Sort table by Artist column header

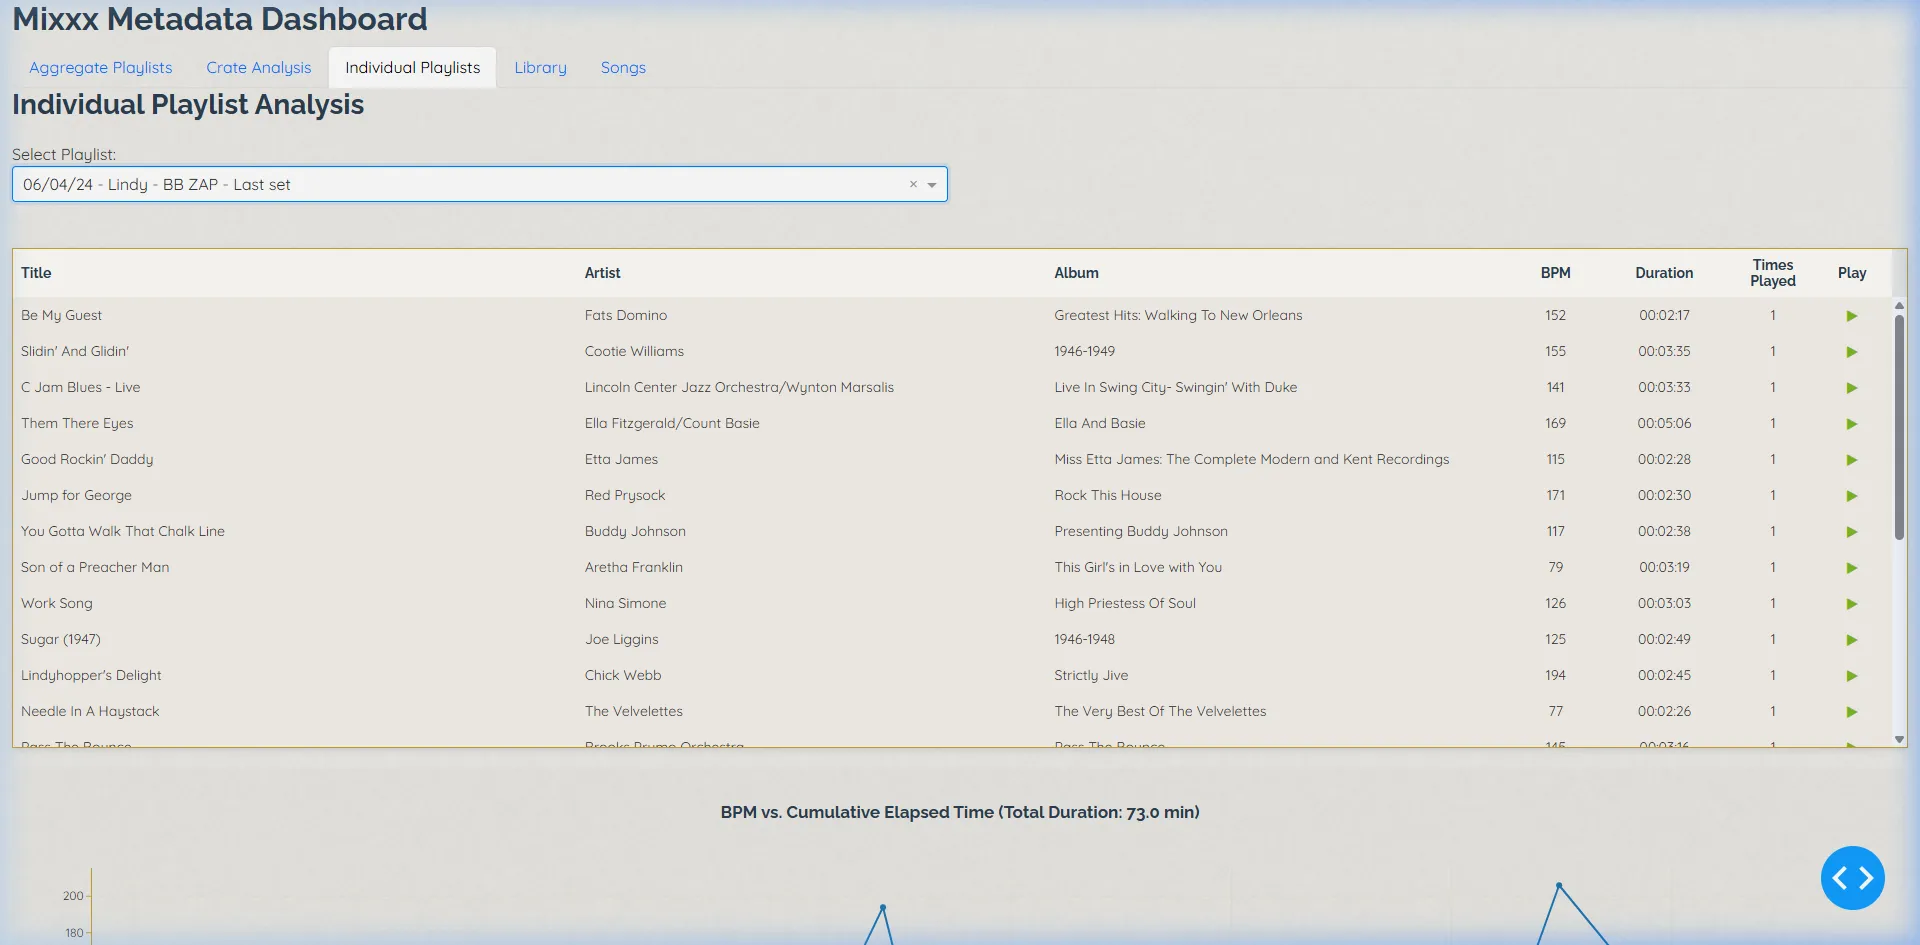coord(603,273)
